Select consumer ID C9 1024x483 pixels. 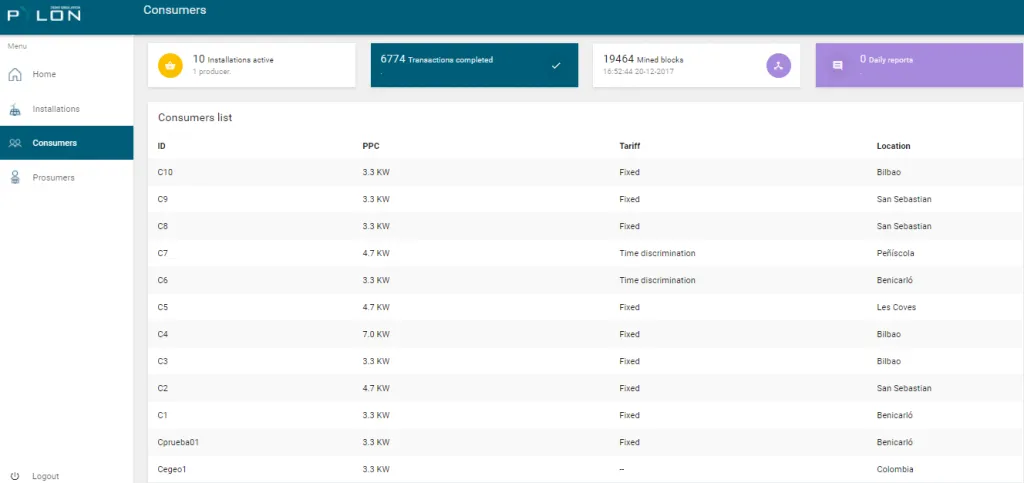pos(163,199)
